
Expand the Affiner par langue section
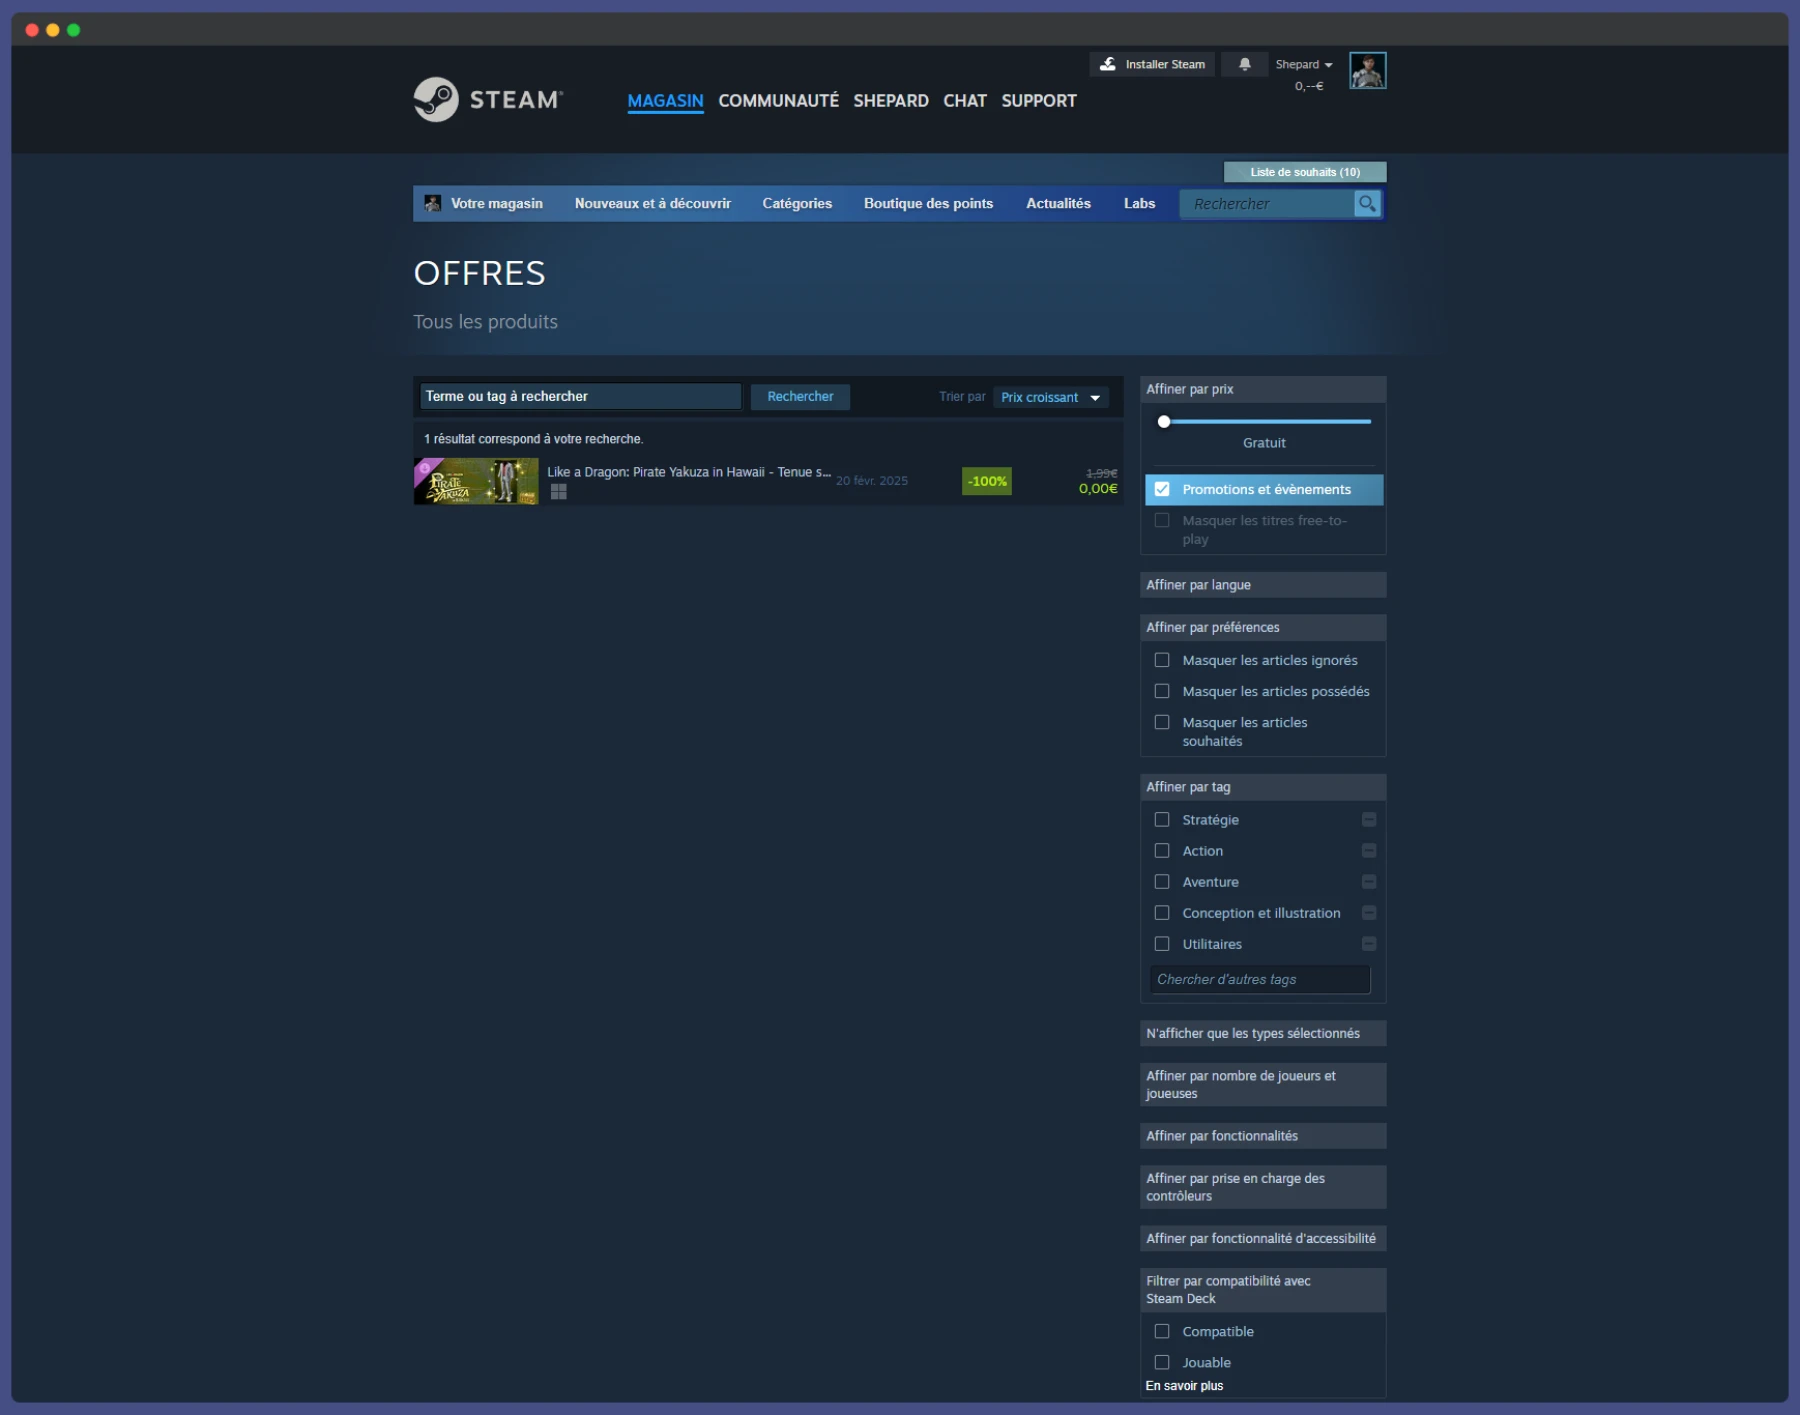click(x=1263, y=585)
